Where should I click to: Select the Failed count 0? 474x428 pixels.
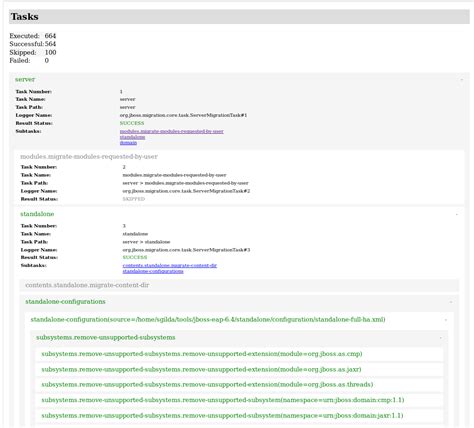47,60
